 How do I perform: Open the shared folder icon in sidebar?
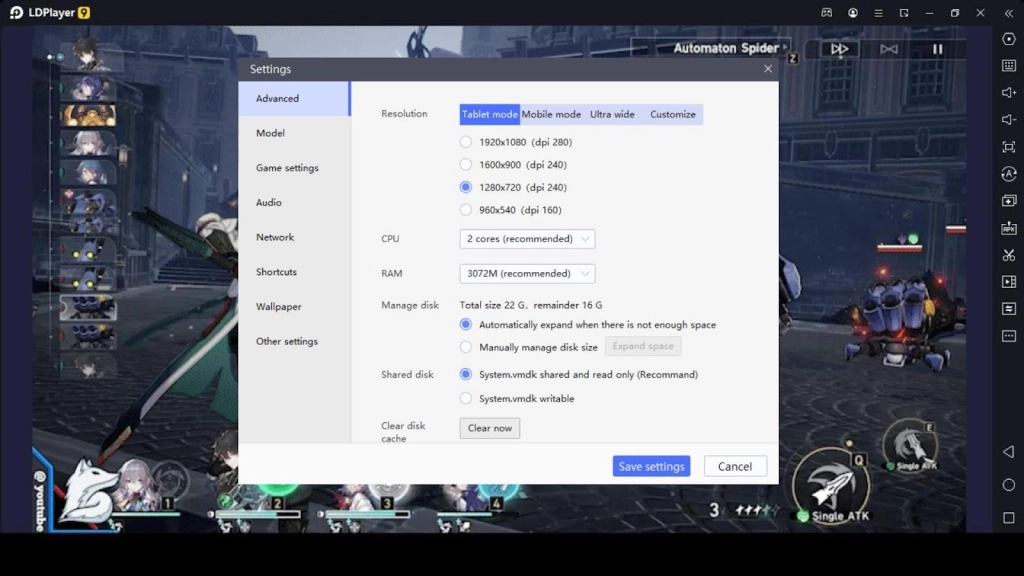point(1008,309)
